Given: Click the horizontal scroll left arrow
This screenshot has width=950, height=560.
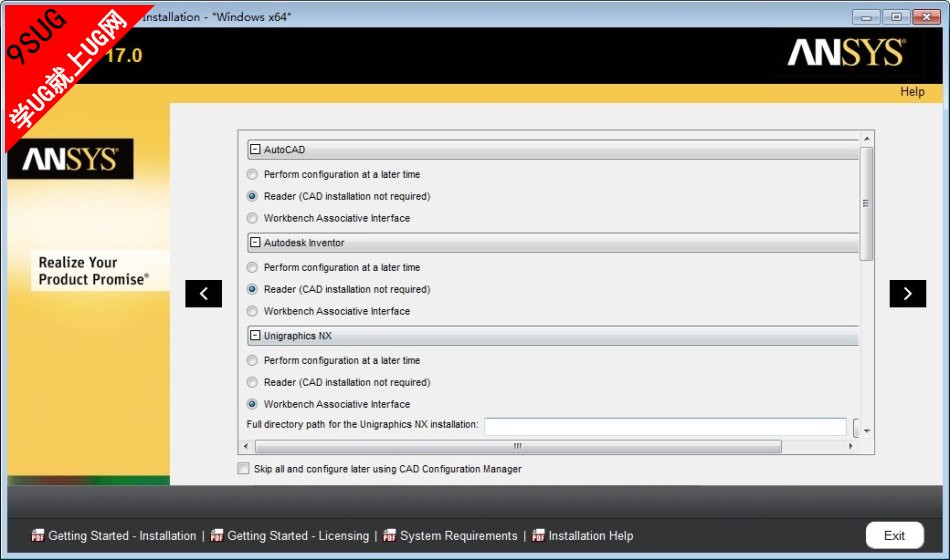Looking at the screenshot, I should [x=245, y=447].
